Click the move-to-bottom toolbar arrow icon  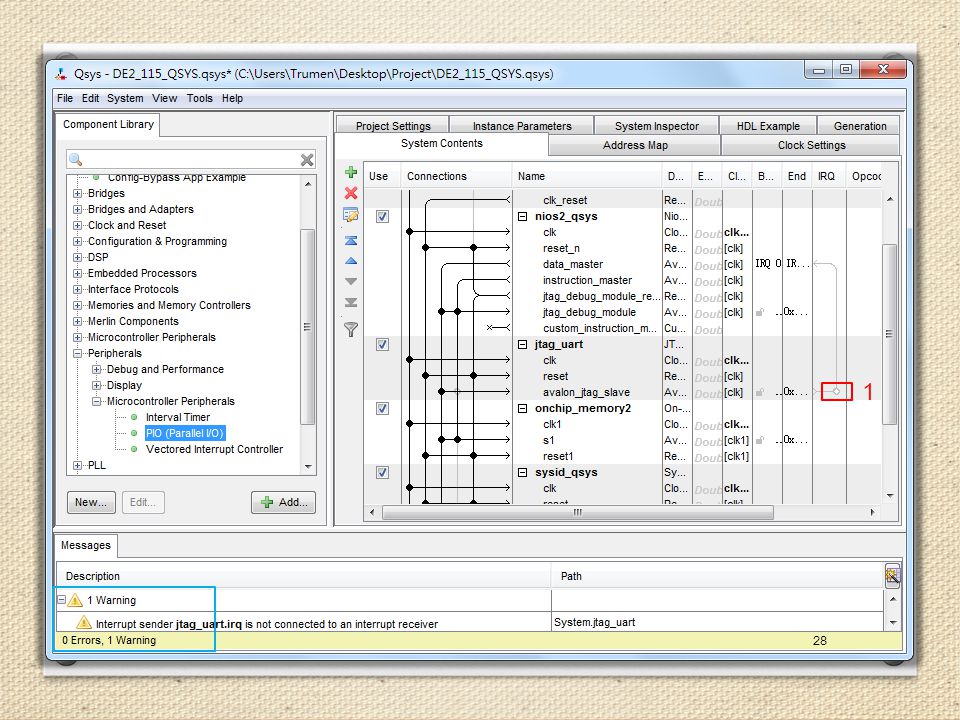click(x=351, y=302)
